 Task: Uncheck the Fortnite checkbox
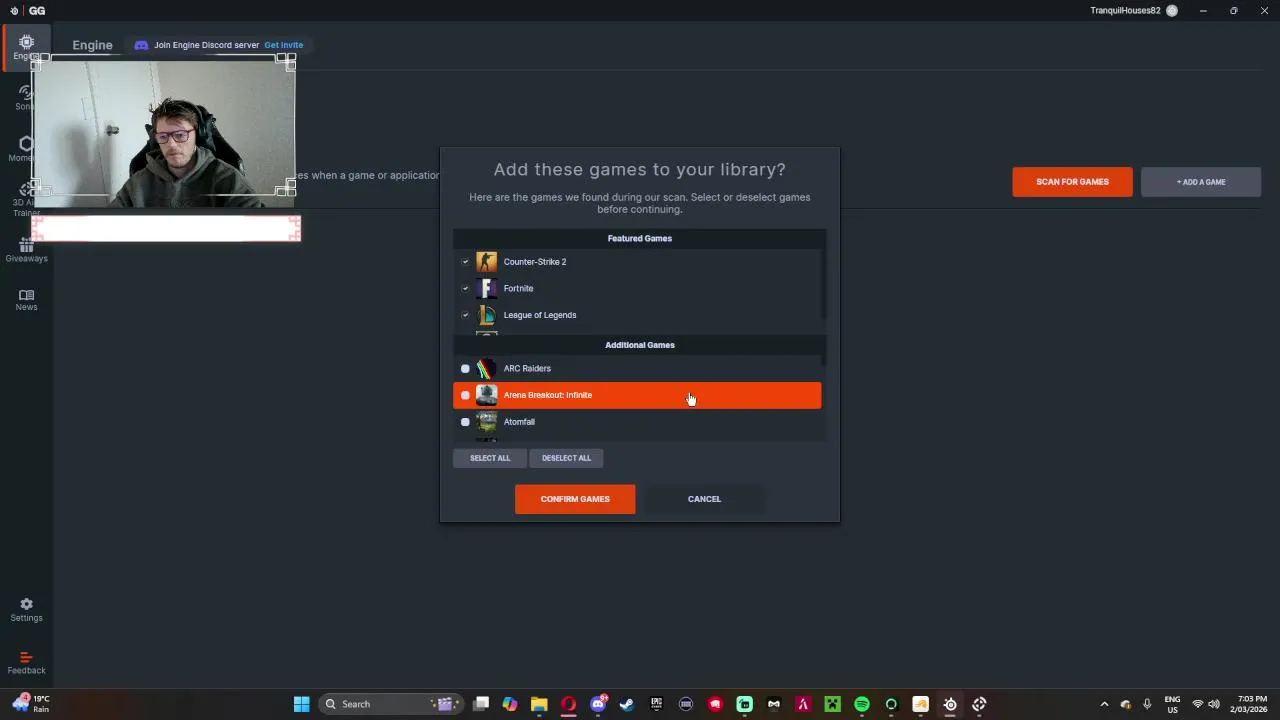click(465, 288)
